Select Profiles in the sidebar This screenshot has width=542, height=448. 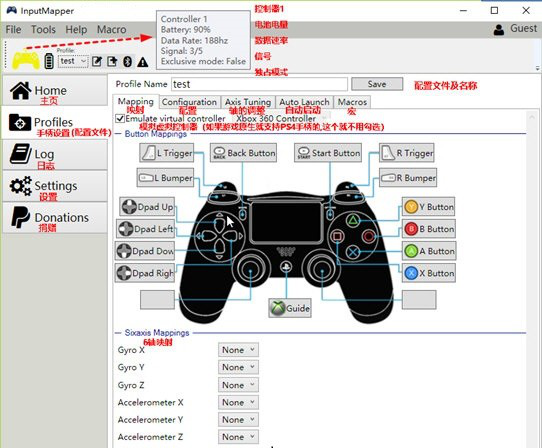click(x=55, y=123)
